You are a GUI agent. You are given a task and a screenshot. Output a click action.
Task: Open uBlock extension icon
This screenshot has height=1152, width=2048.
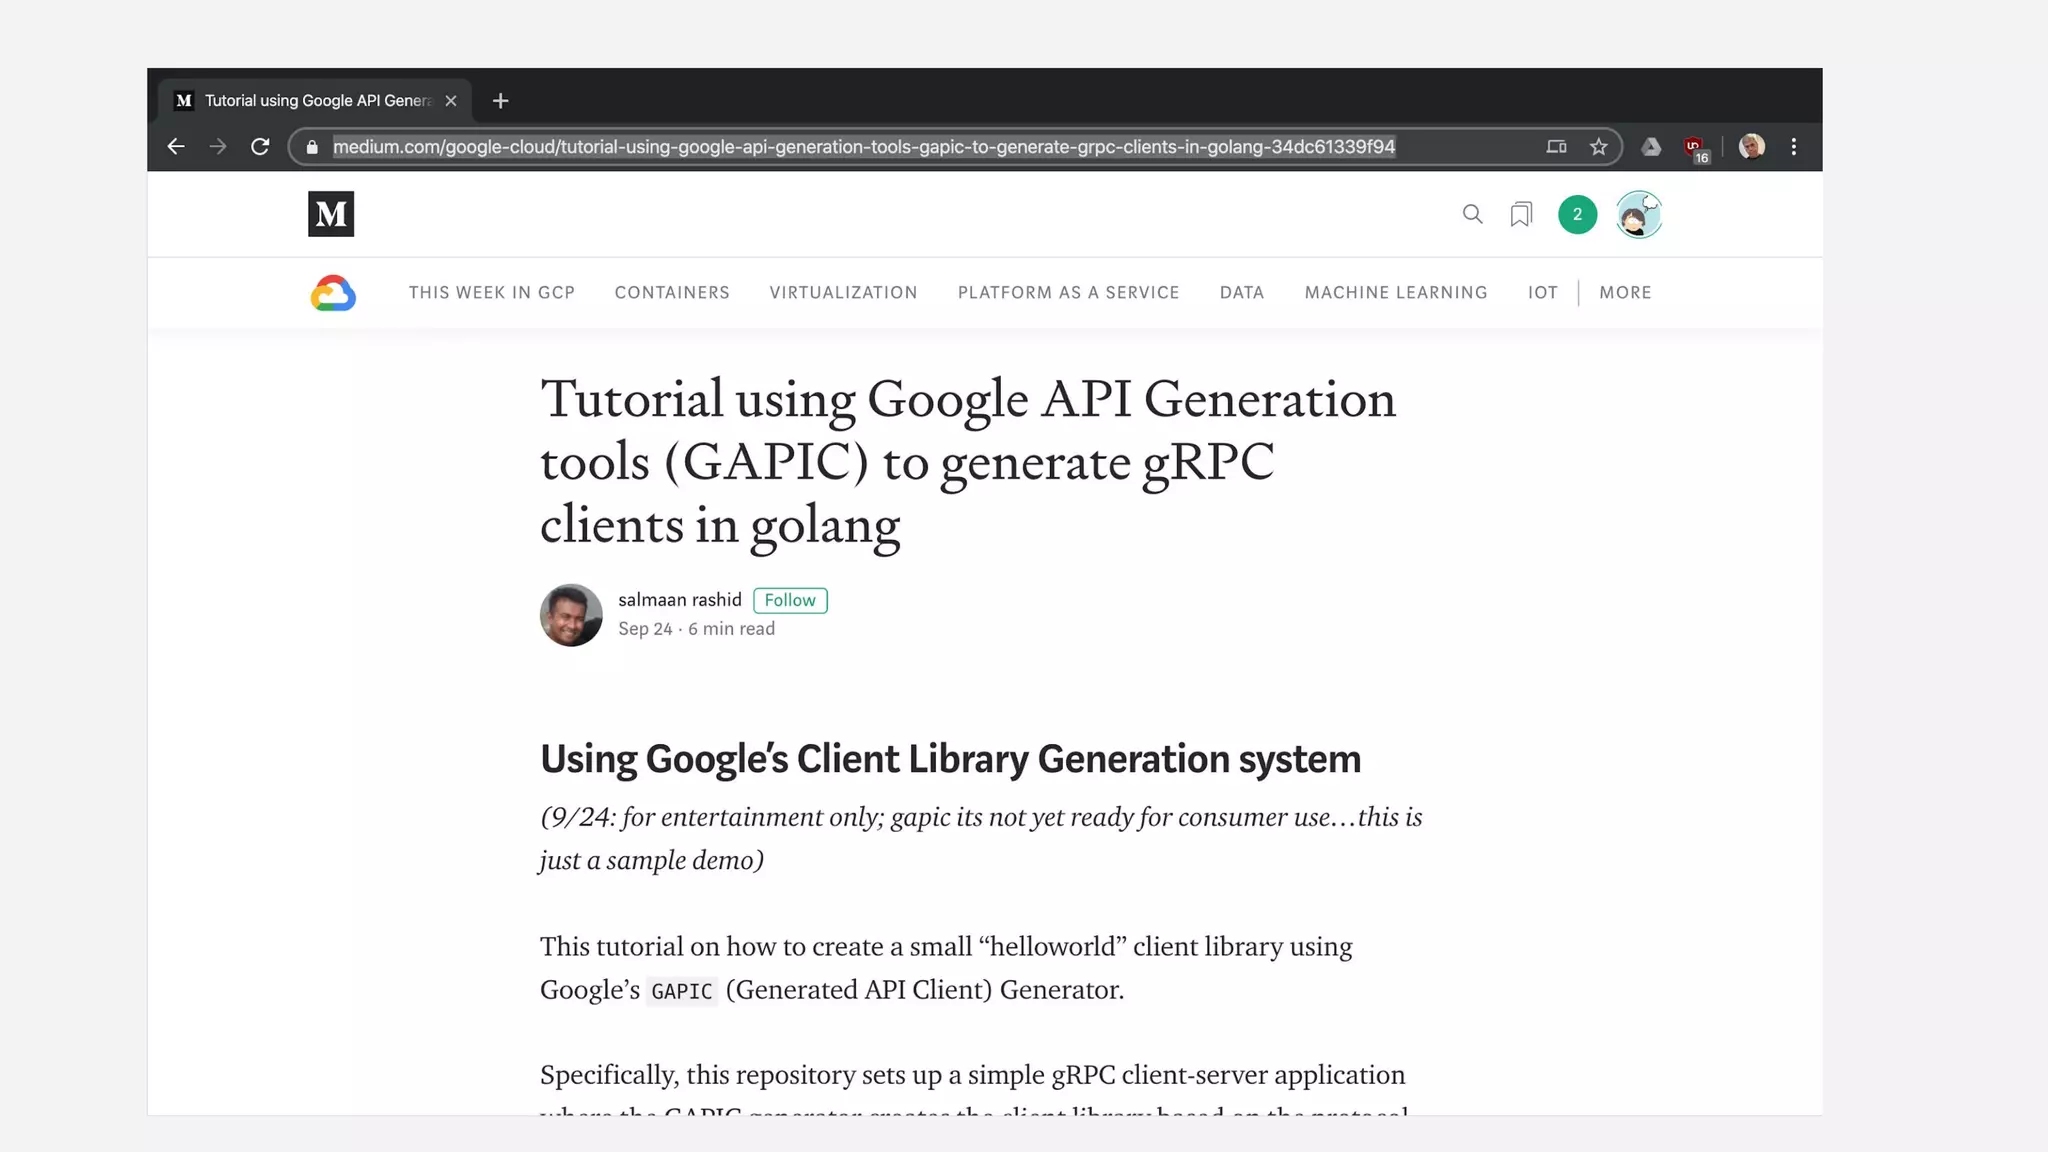pyautogui.click(x=1694, y=147)
